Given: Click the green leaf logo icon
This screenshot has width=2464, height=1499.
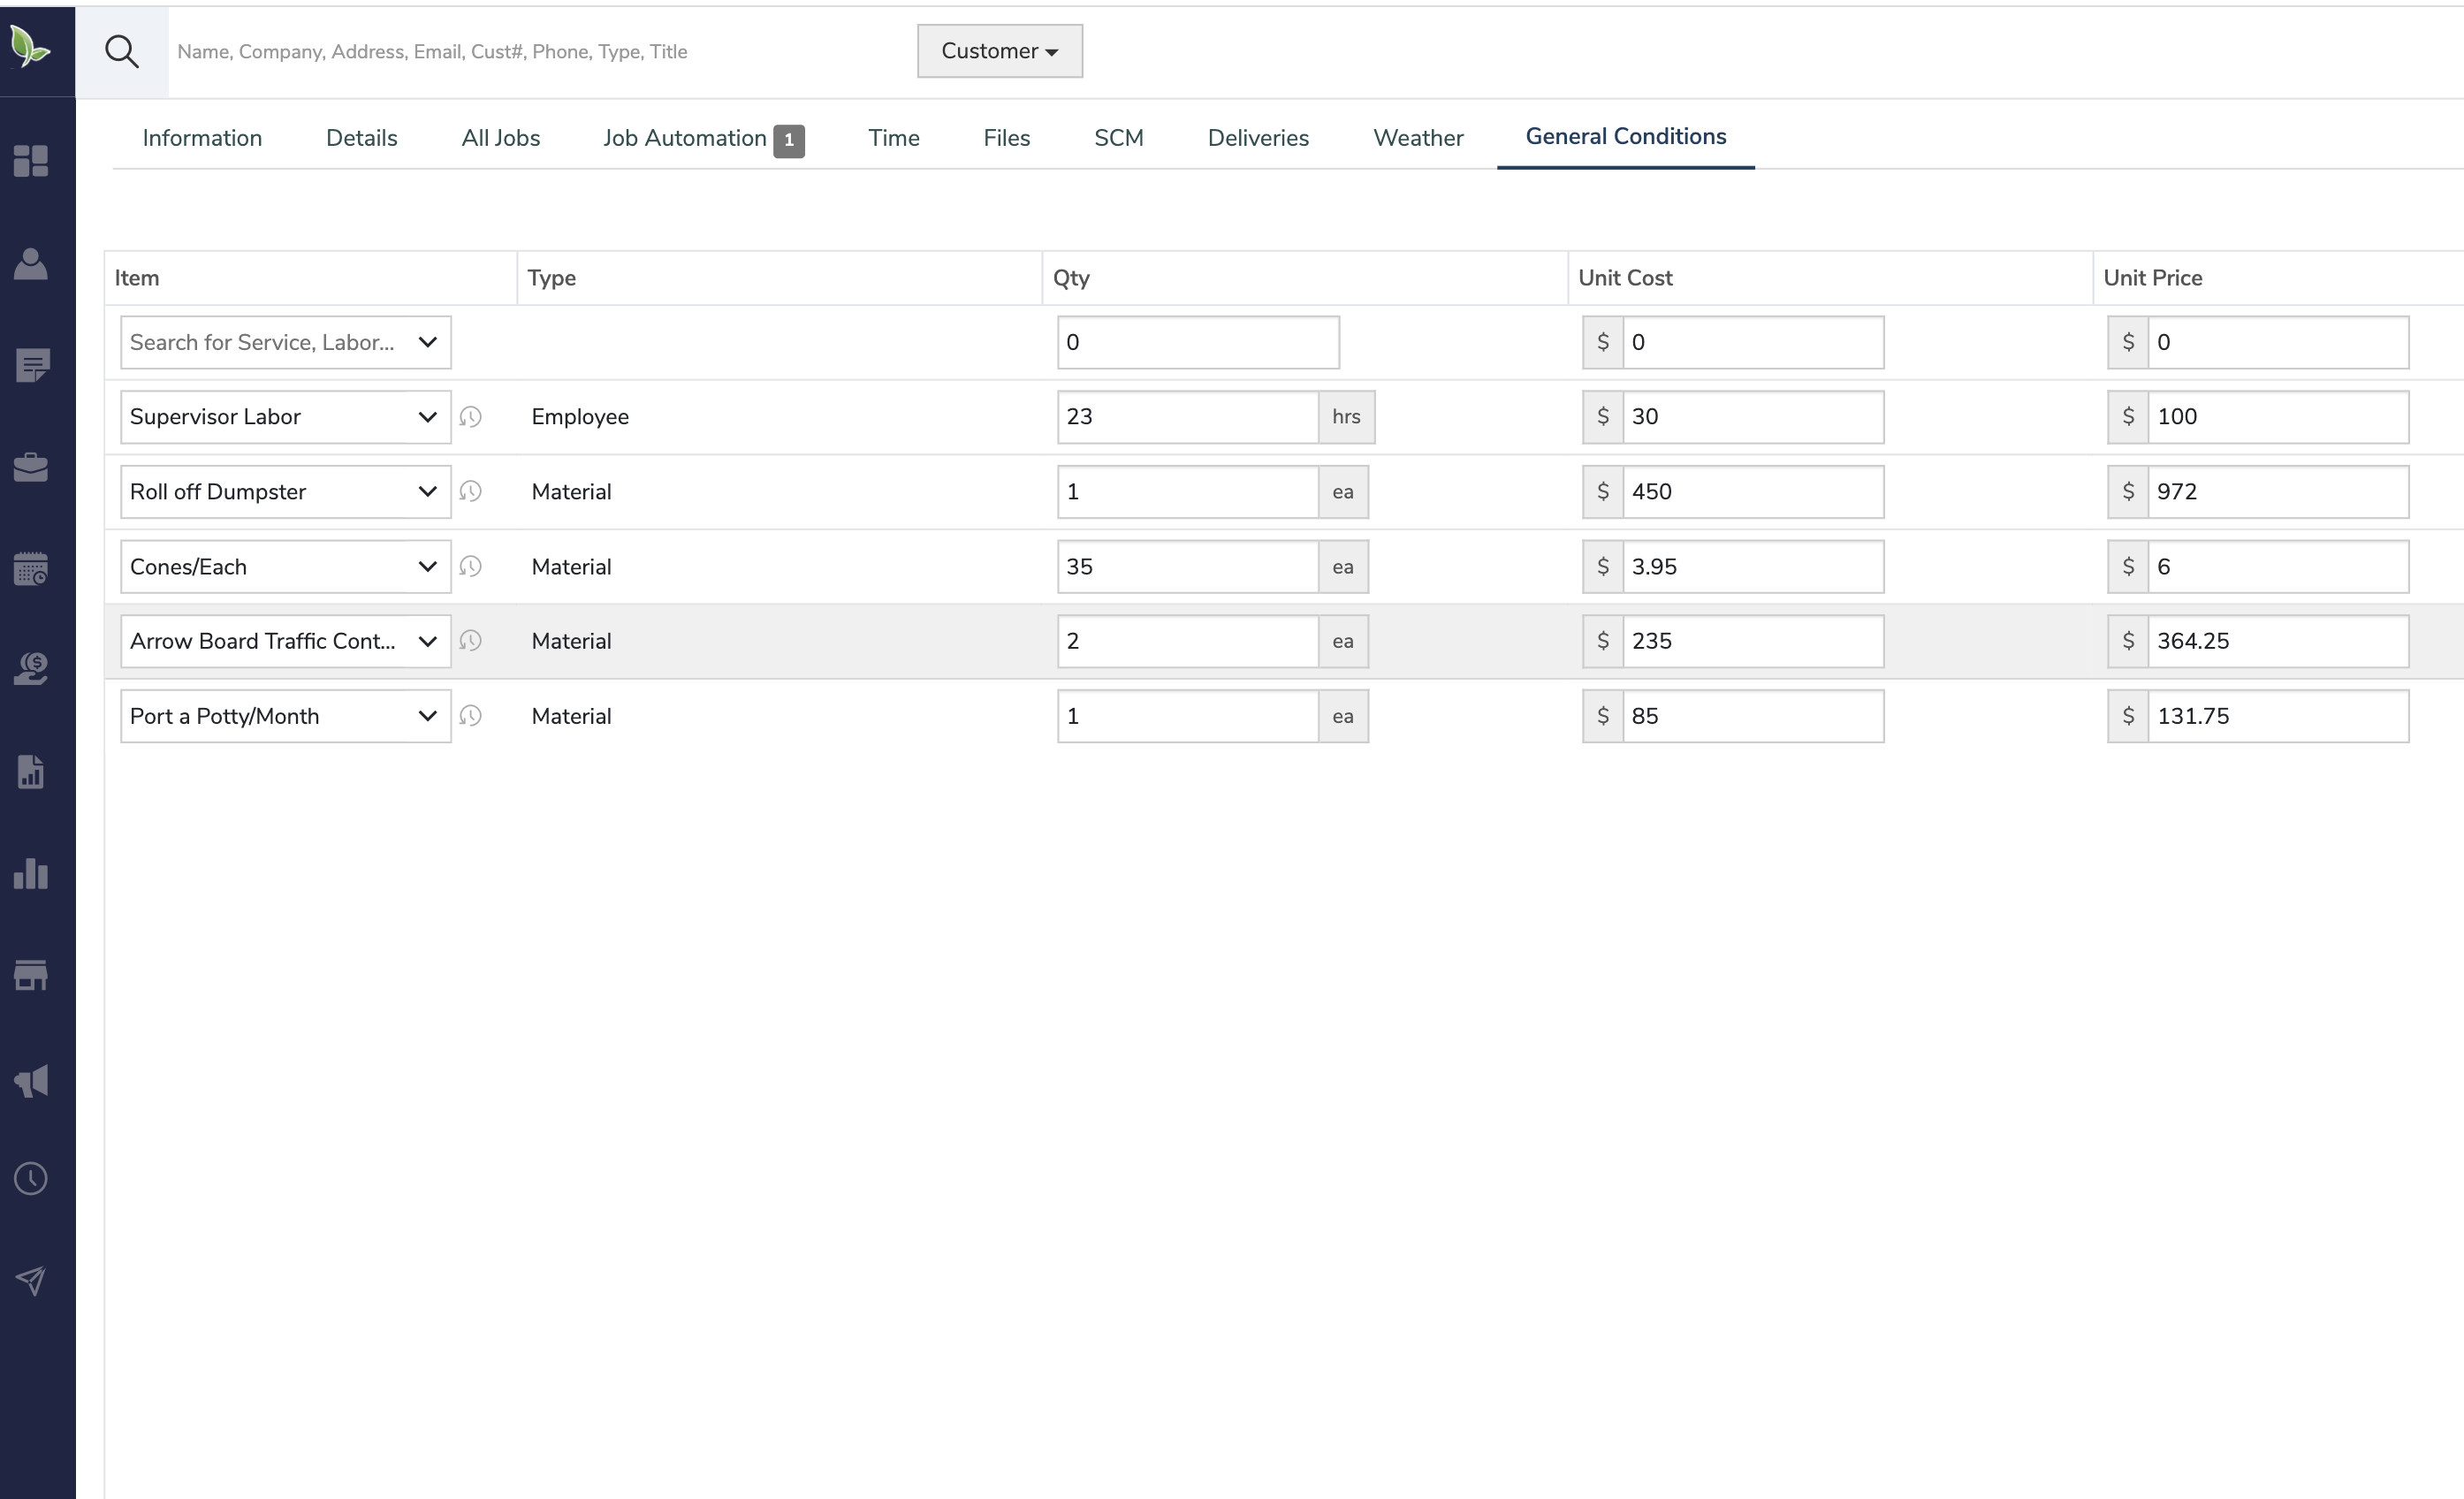Looking at the screenshot, I should point(30,47).
